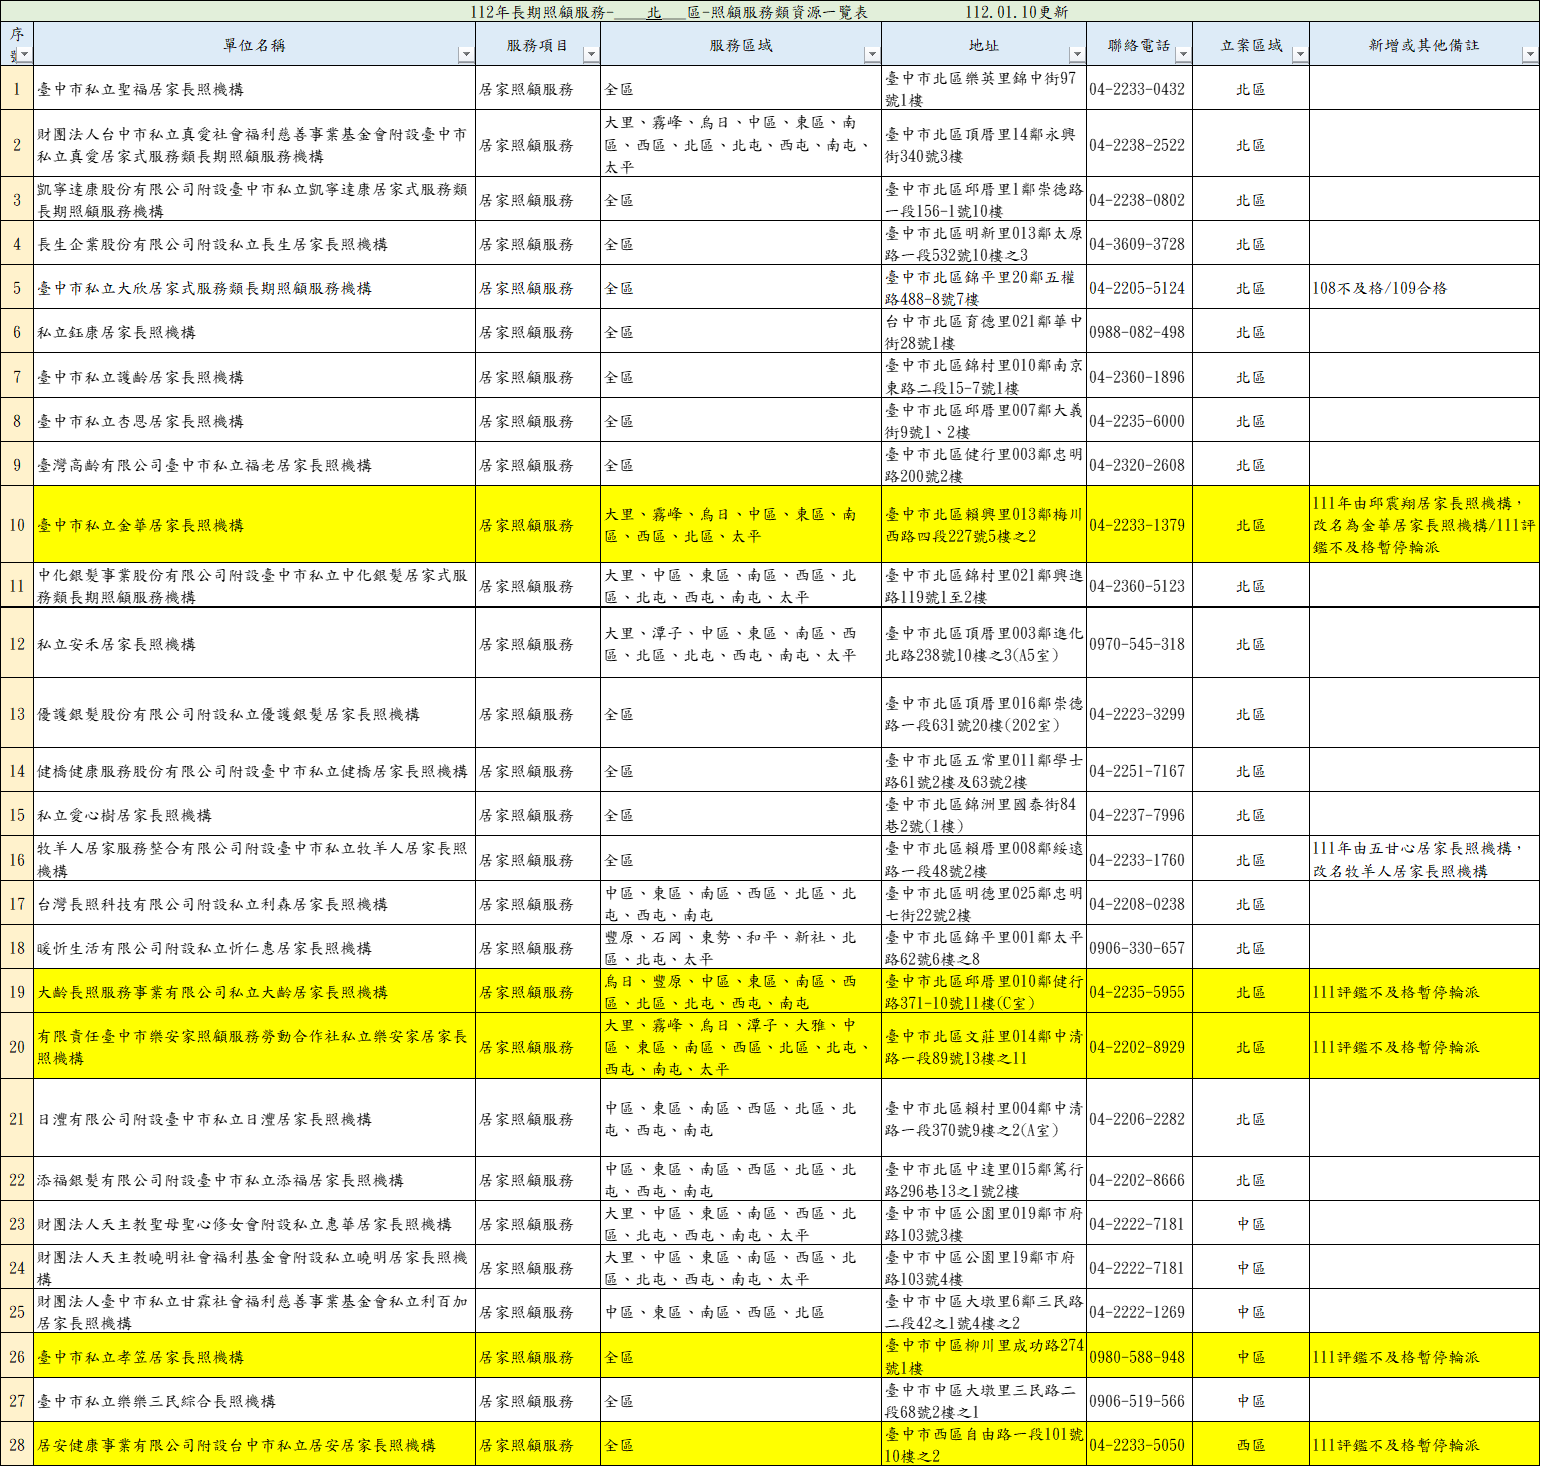Image resolution: width=1541 pixels, height=1467 pixels.
Task: Select the cell 優護銀髮股份有限公司附設私立優護銀髮居家長照機構
Action: click(254, 714)
